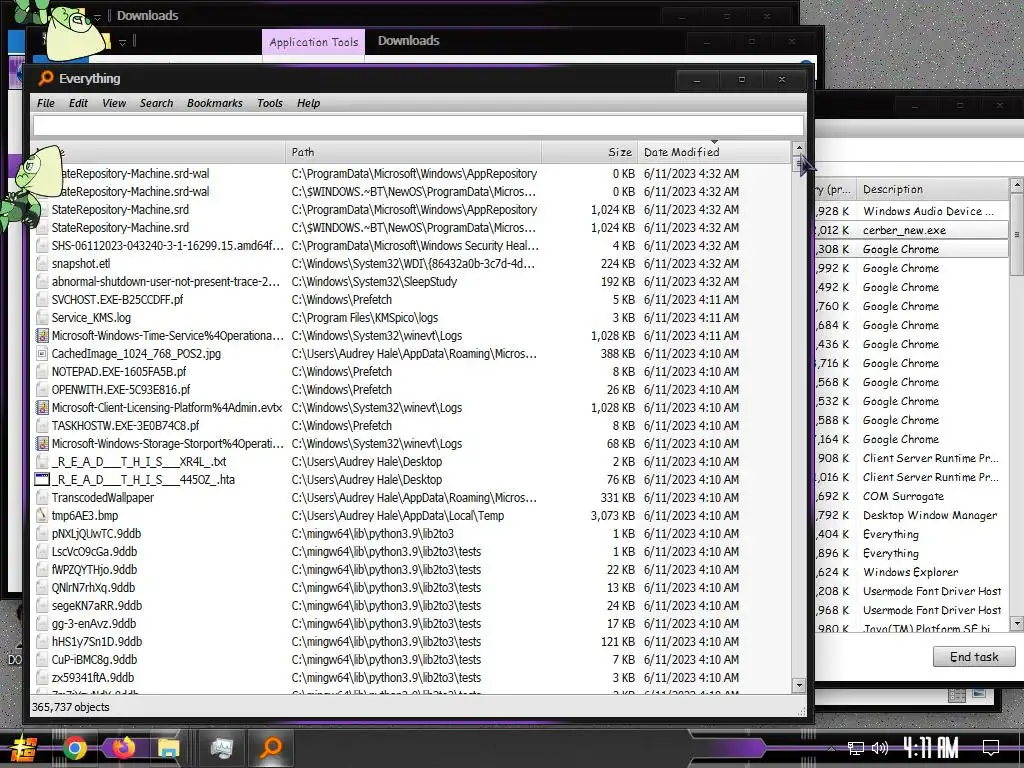Image resolution: width=1024 pixels, height=768 pixels.
Task: Click the 365,737 objects status bar text
Action: [71, 707]
